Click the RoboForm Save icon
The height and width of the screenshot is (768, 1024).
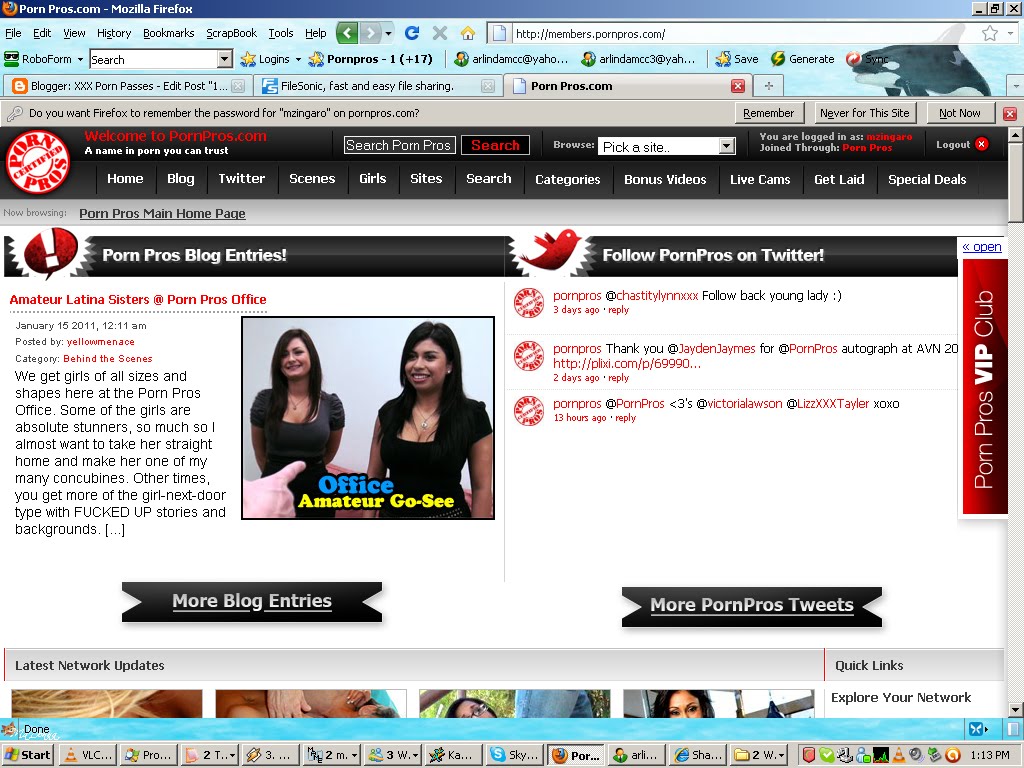[x=737, y=59]
